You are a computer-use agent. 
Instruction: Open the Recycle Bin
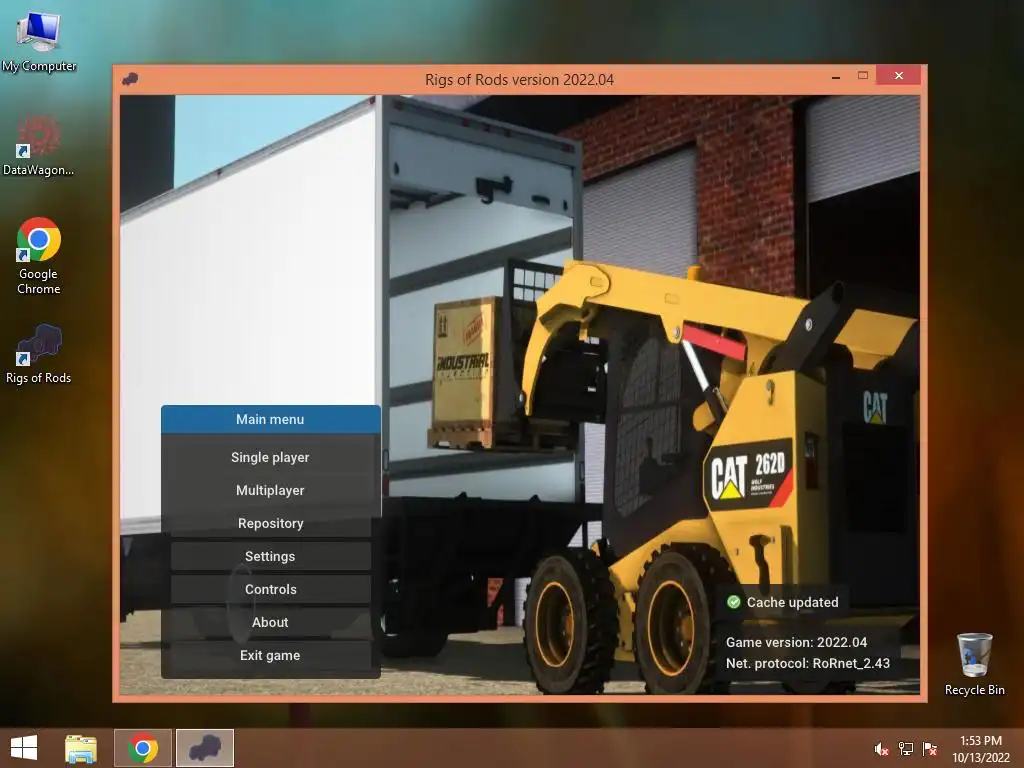click(x=974, y=664)
